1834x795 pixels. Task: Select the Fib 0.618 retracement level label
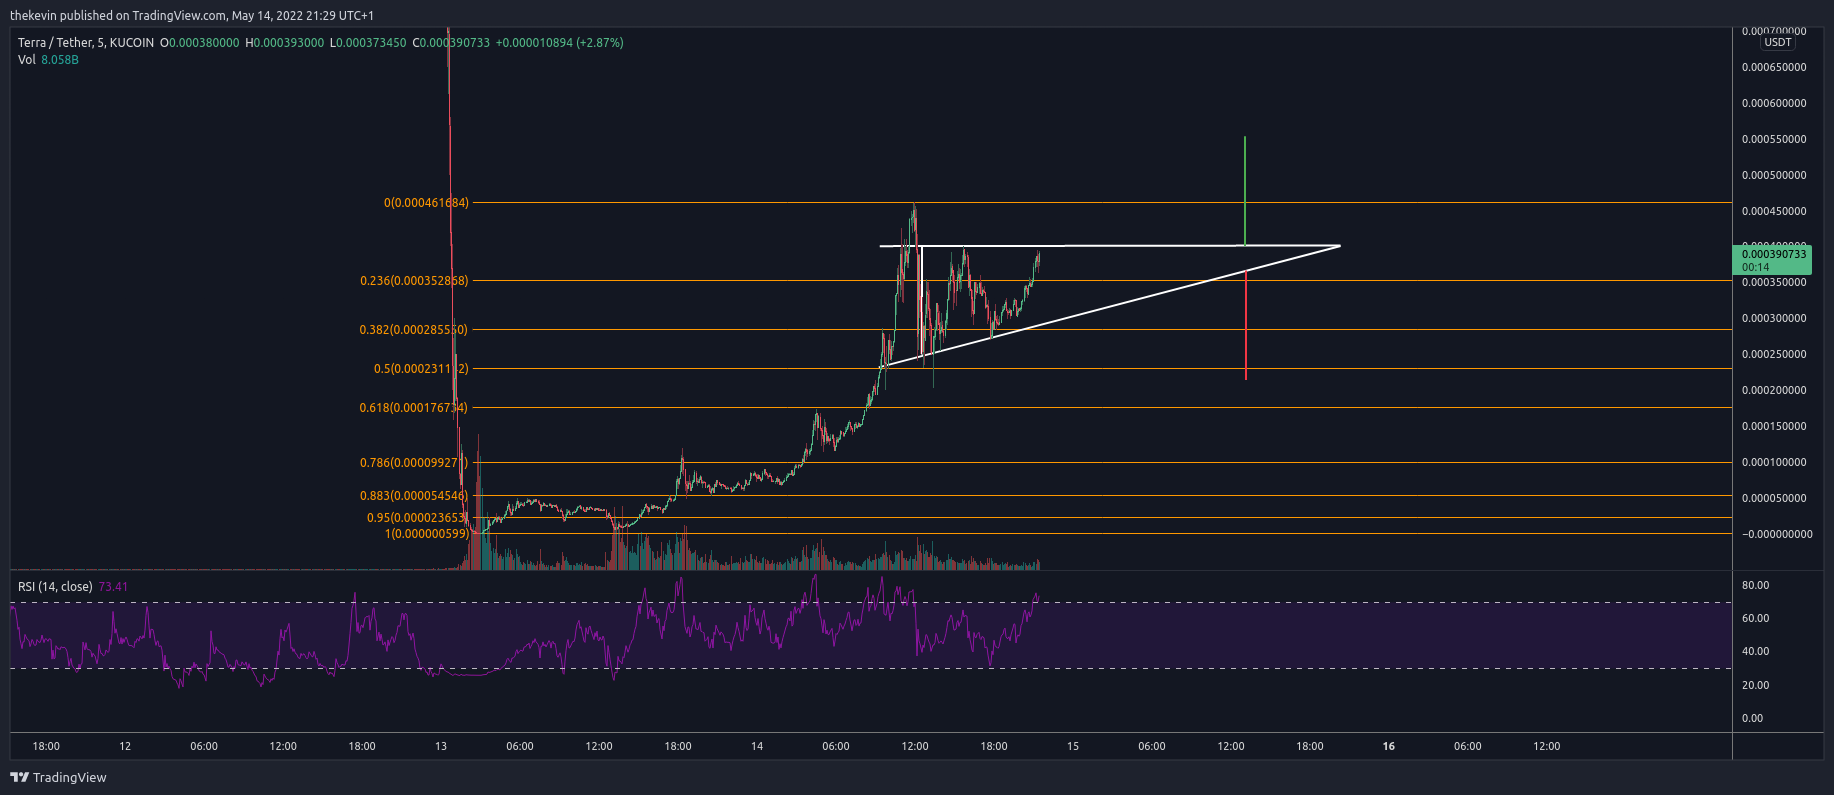pyautogui.click(x=414, y=408)
